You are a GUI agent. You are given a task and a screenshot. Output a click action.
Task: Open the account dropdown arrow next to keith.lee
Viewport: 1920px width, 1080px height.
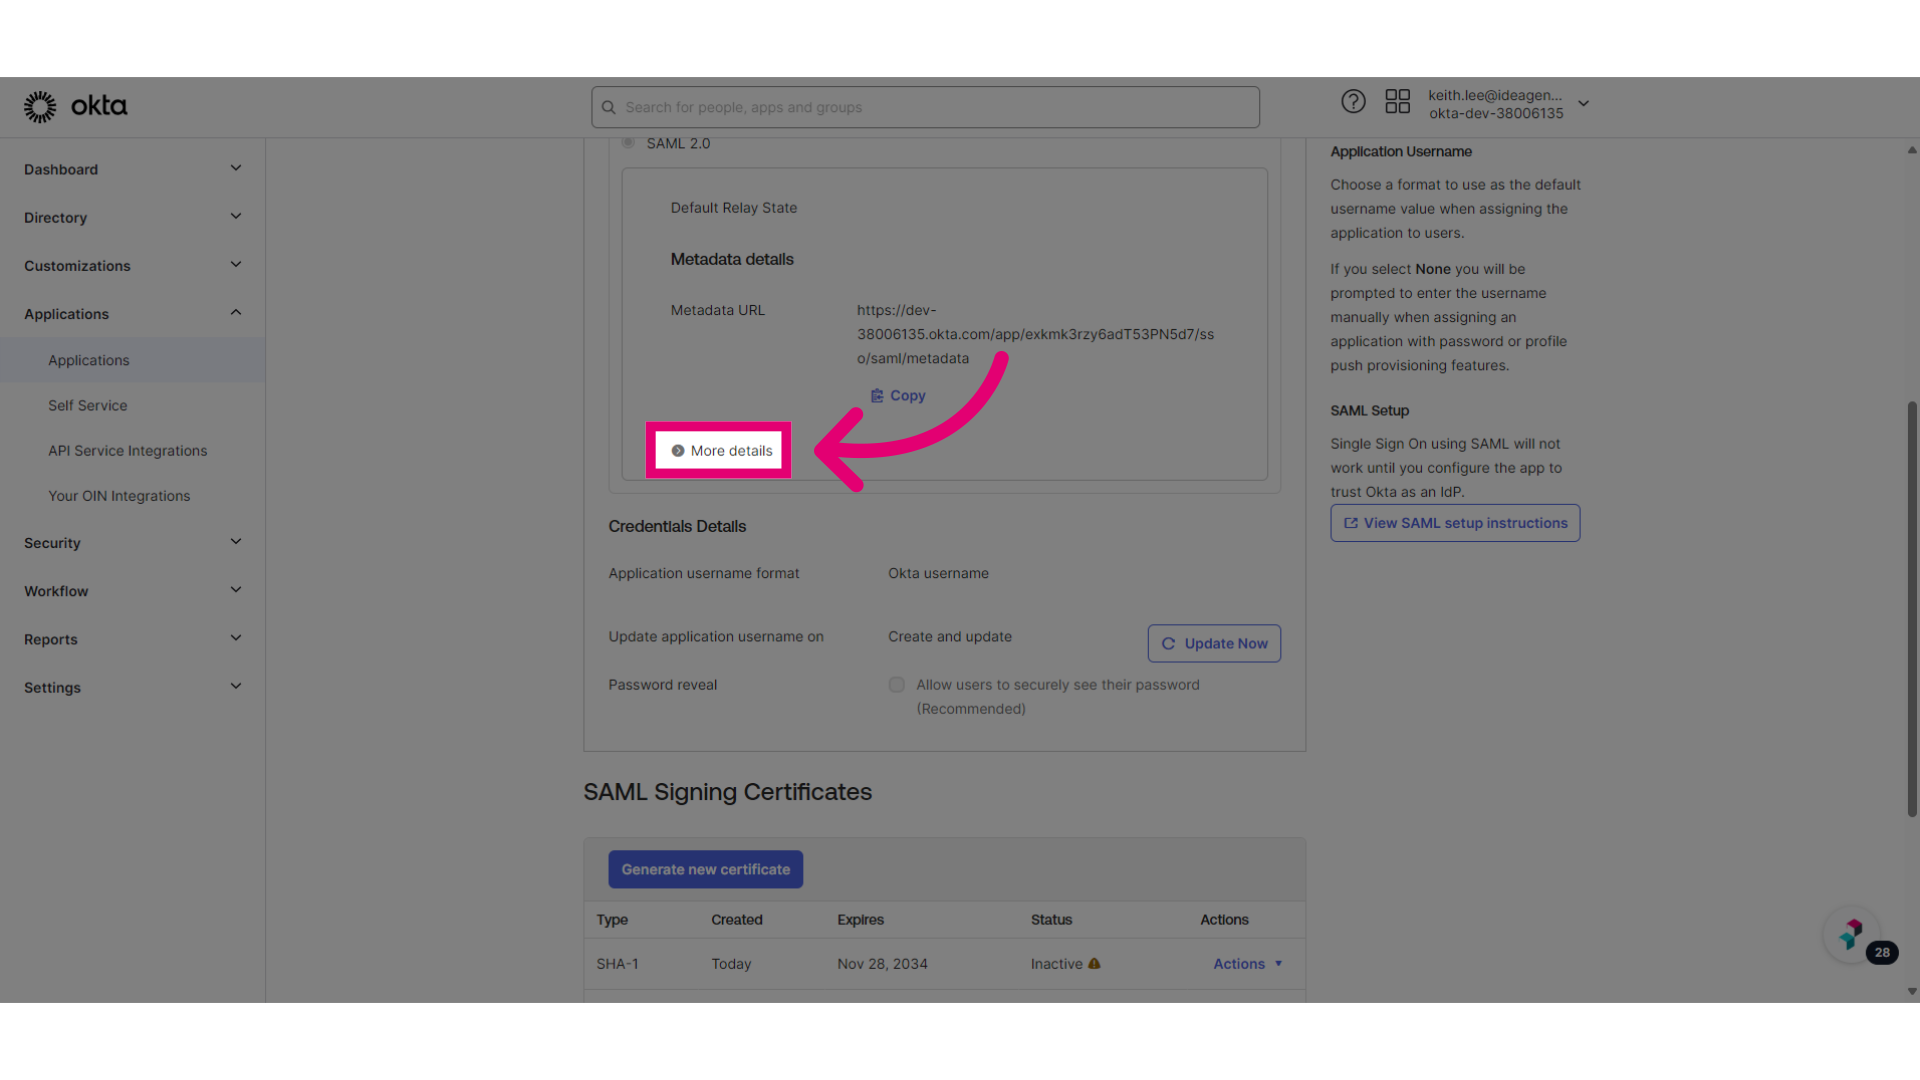(1584, 104)
